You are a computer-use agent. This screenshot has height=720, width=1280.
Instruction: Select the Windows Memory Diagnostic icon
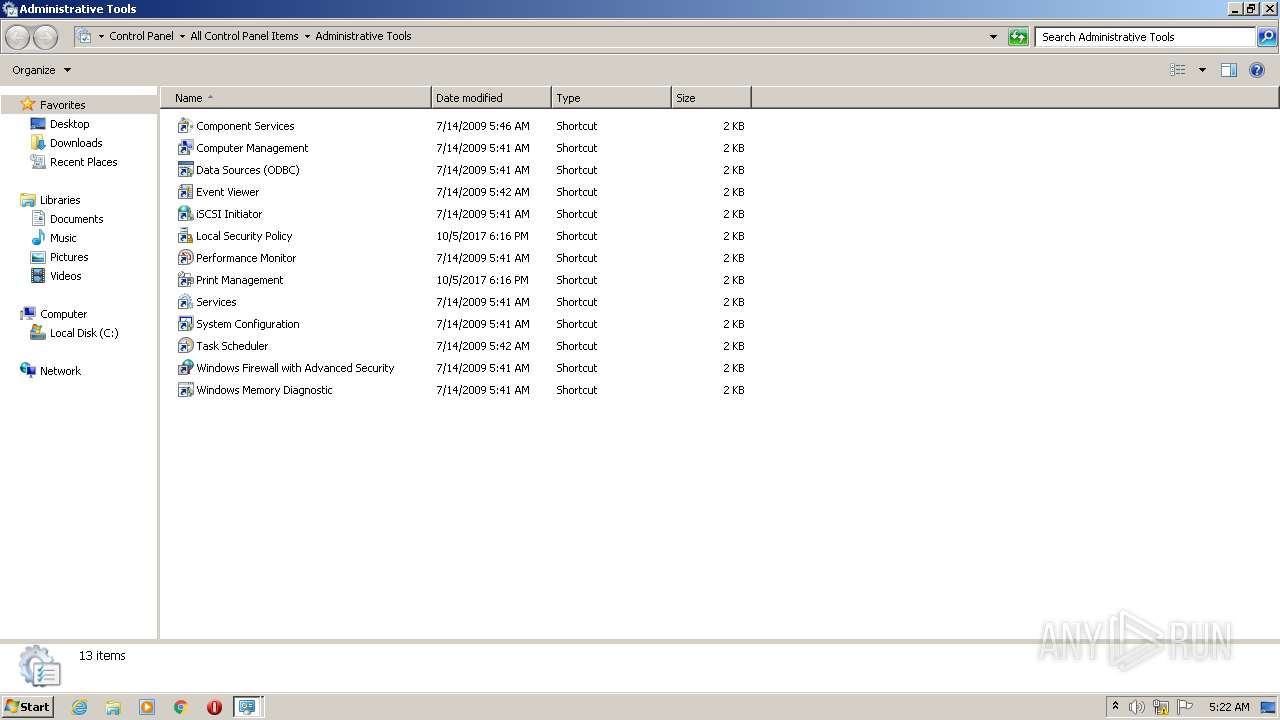pyautogui.click(x=185, y=390)
